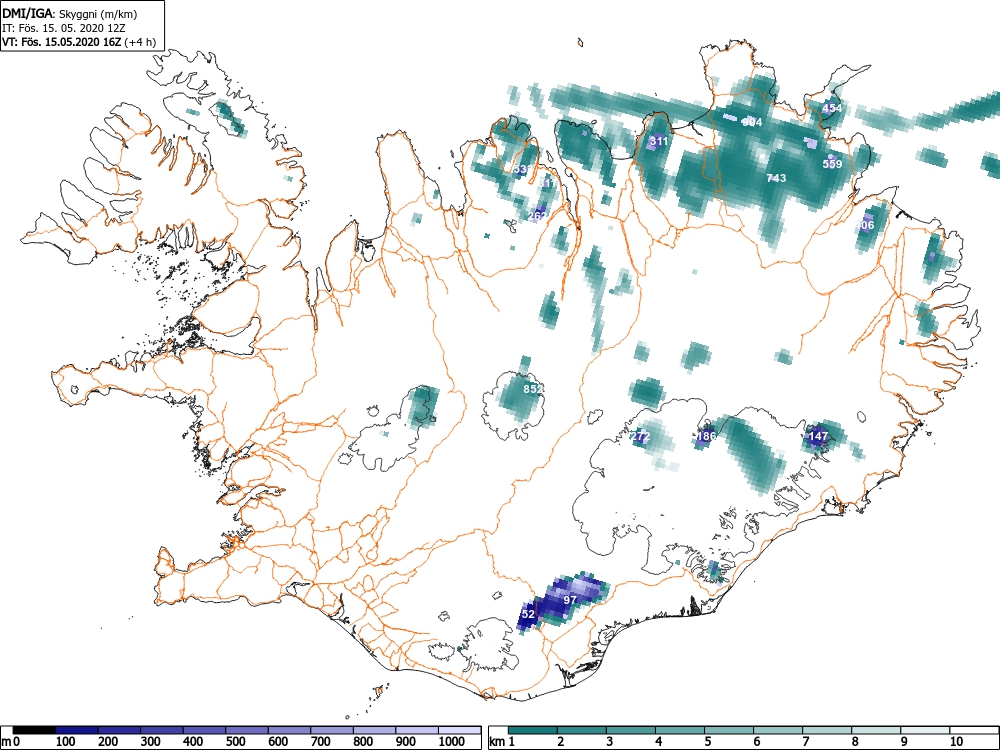1000x750 pixels.
Task: Click the visibility value 454 on the map
Action: point(832,108)
